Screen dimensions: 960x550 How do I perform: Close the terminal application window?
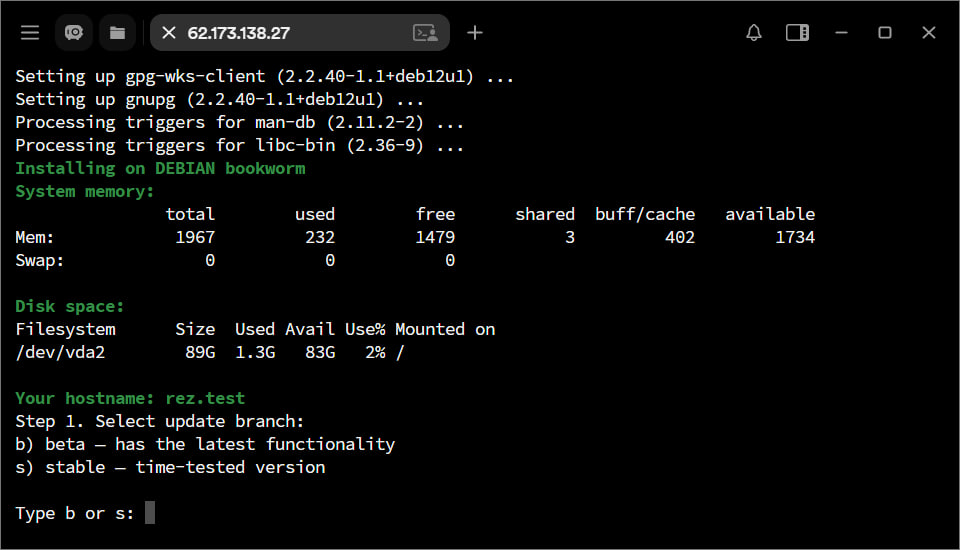pos(929,33)
